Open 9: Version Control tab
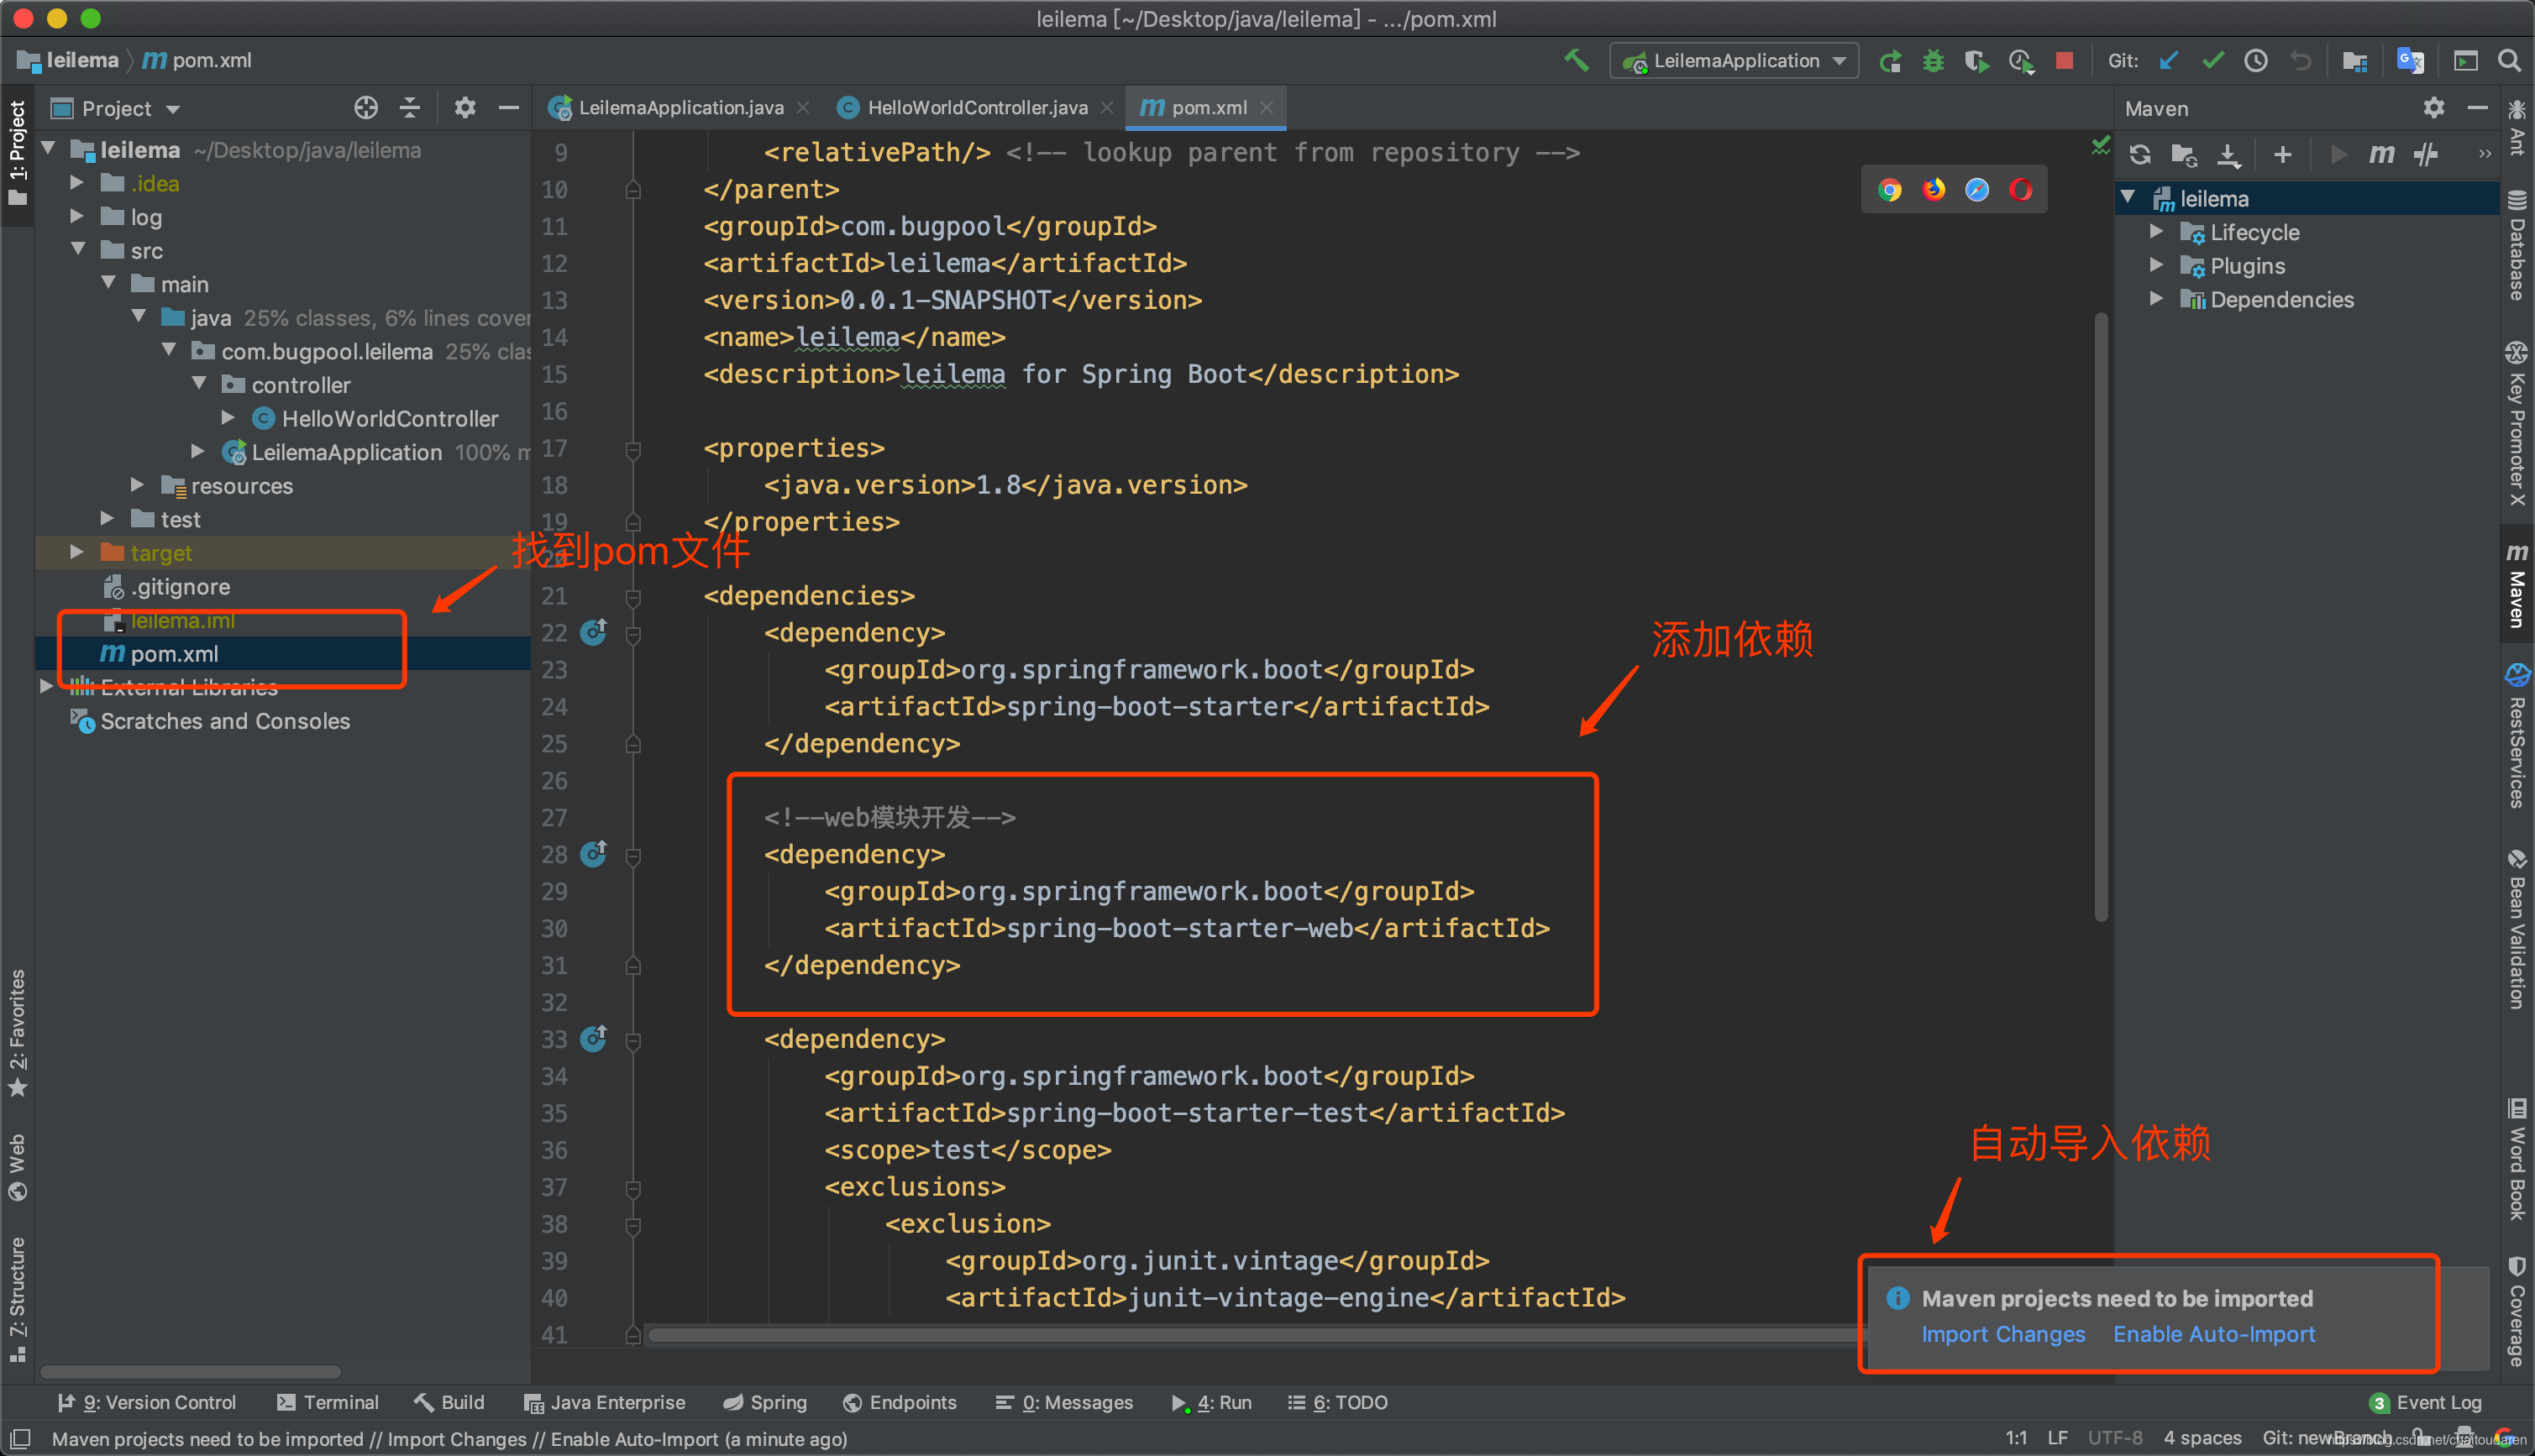 tap(148, 1402)
